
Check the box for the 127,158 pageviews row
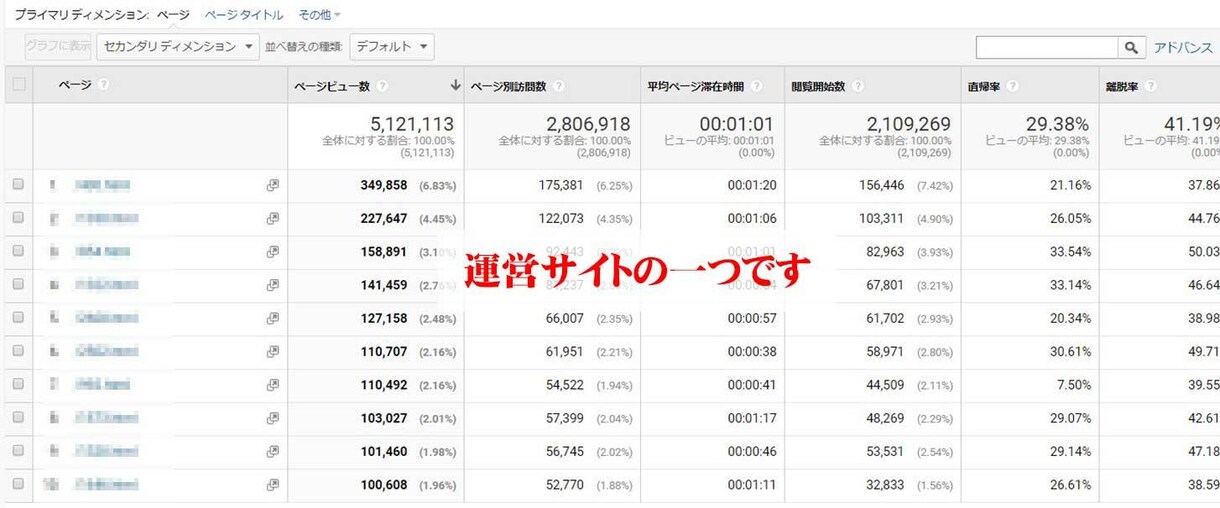coord(18,318)
